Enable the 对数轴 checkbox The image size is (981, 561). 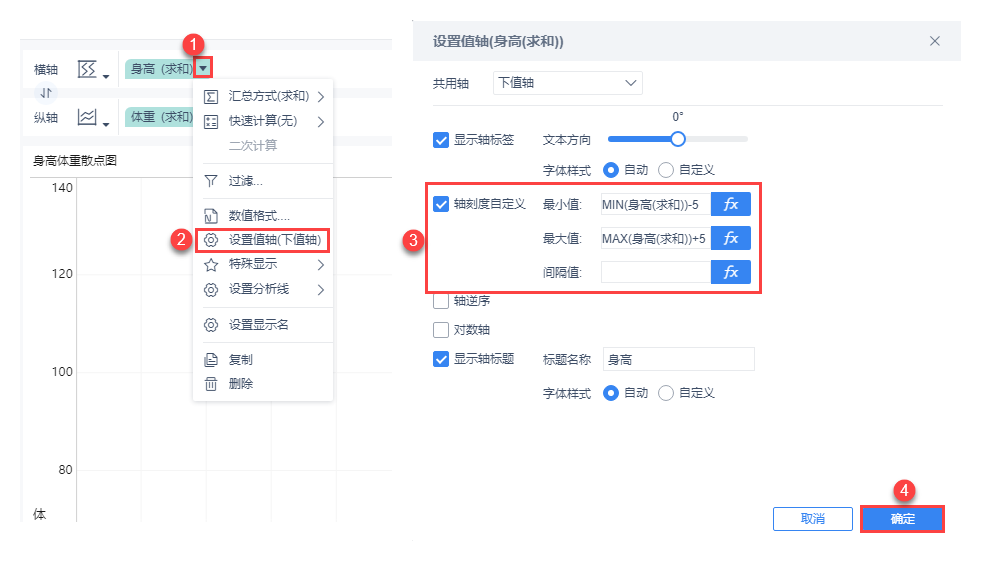coord(441,329)
